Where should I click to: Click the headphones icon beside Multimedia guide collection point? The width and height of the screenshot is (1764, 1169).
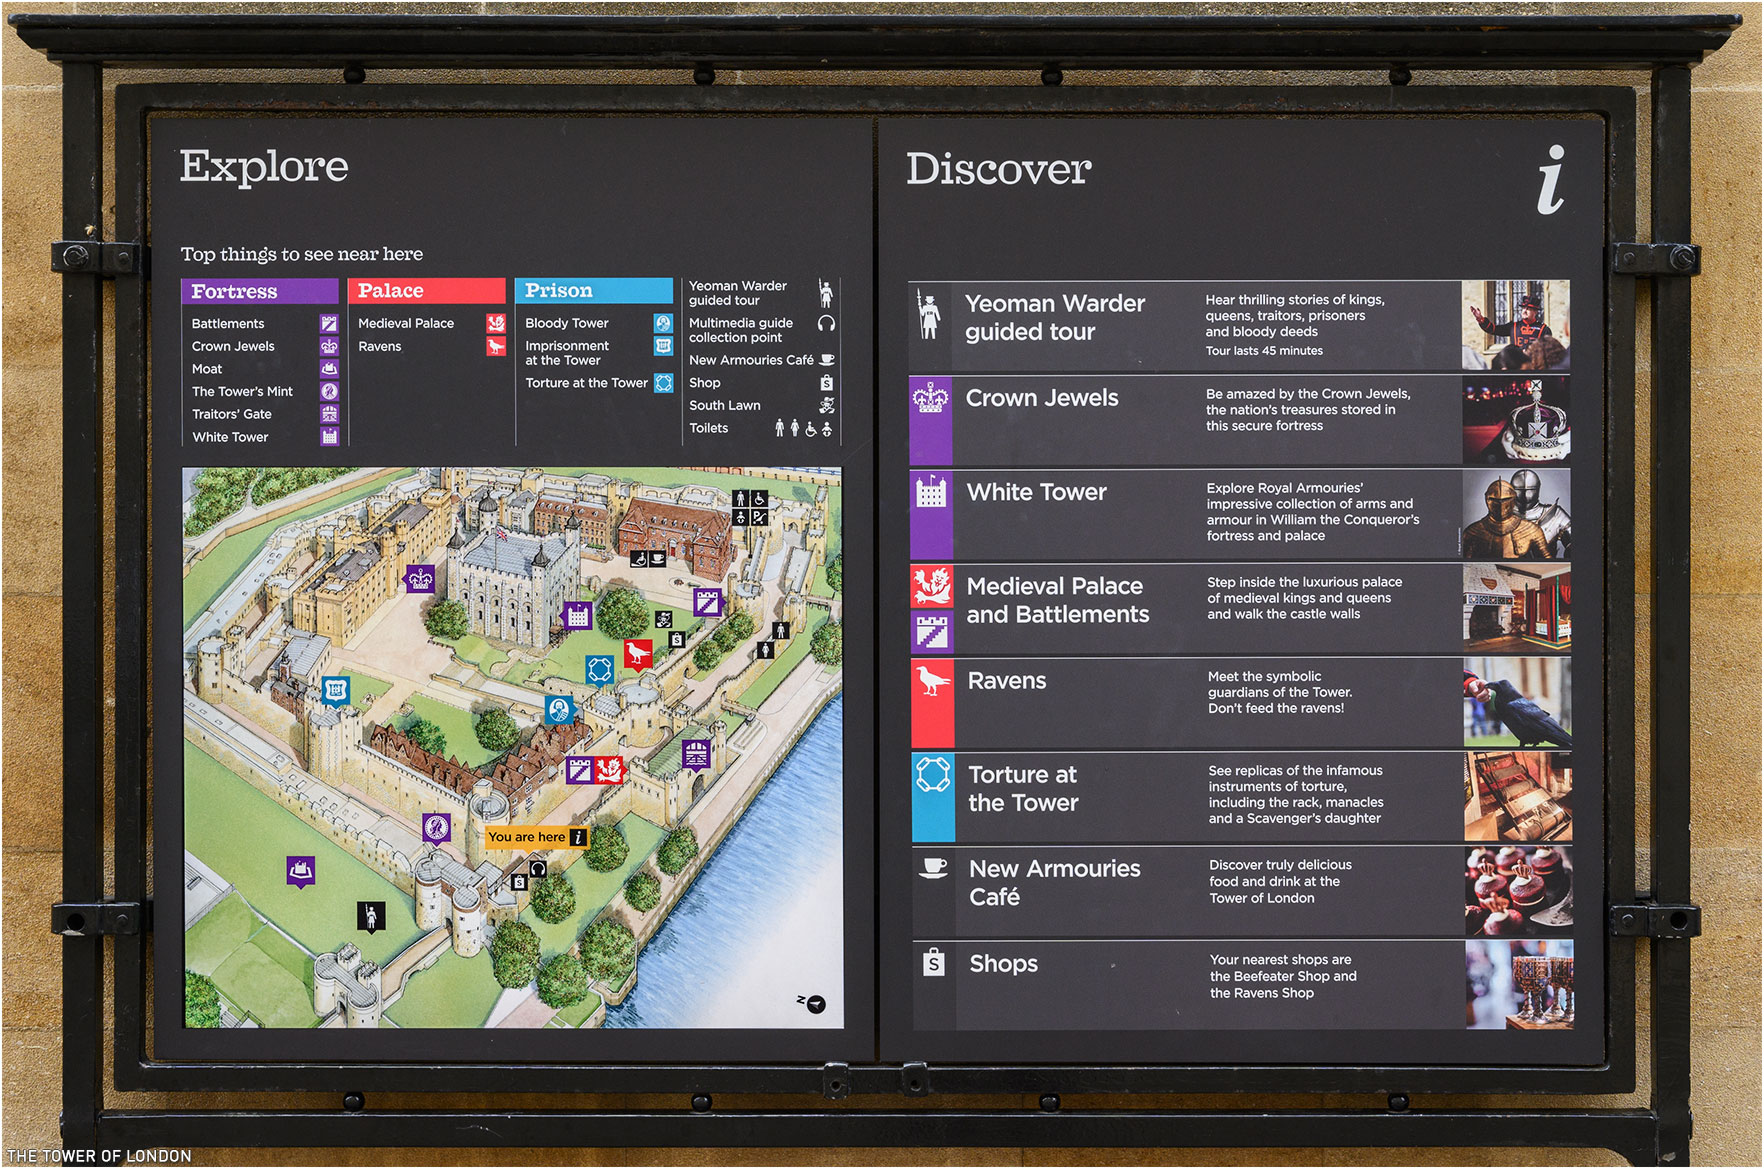pyautogui.click(x=826, y=323)
